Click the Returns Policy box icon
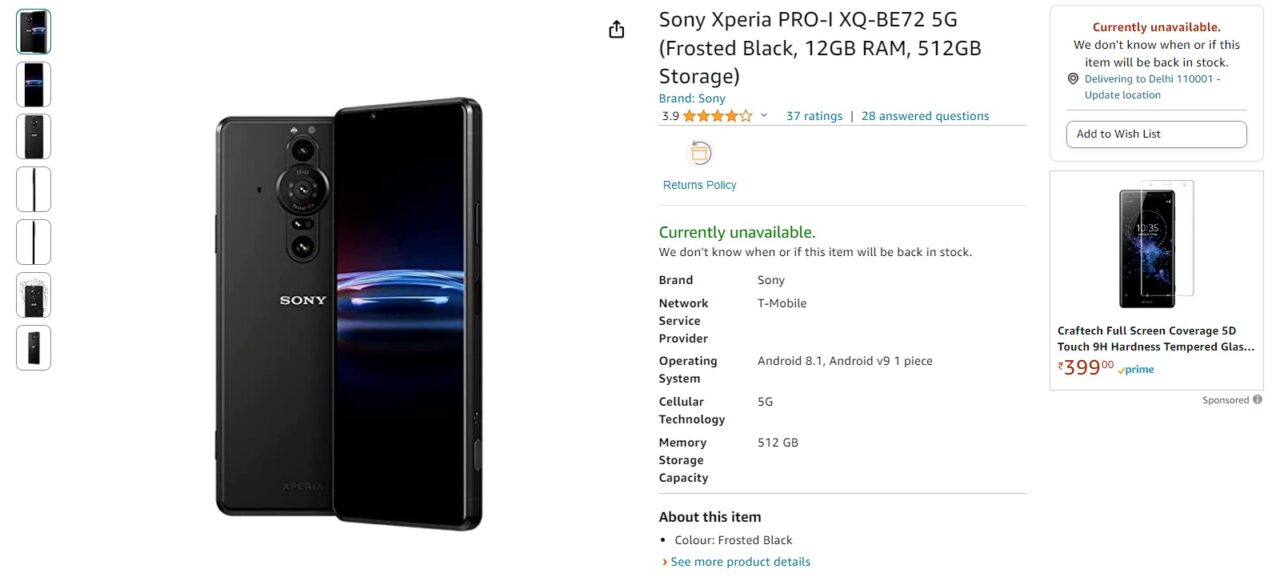 point(700,153)
